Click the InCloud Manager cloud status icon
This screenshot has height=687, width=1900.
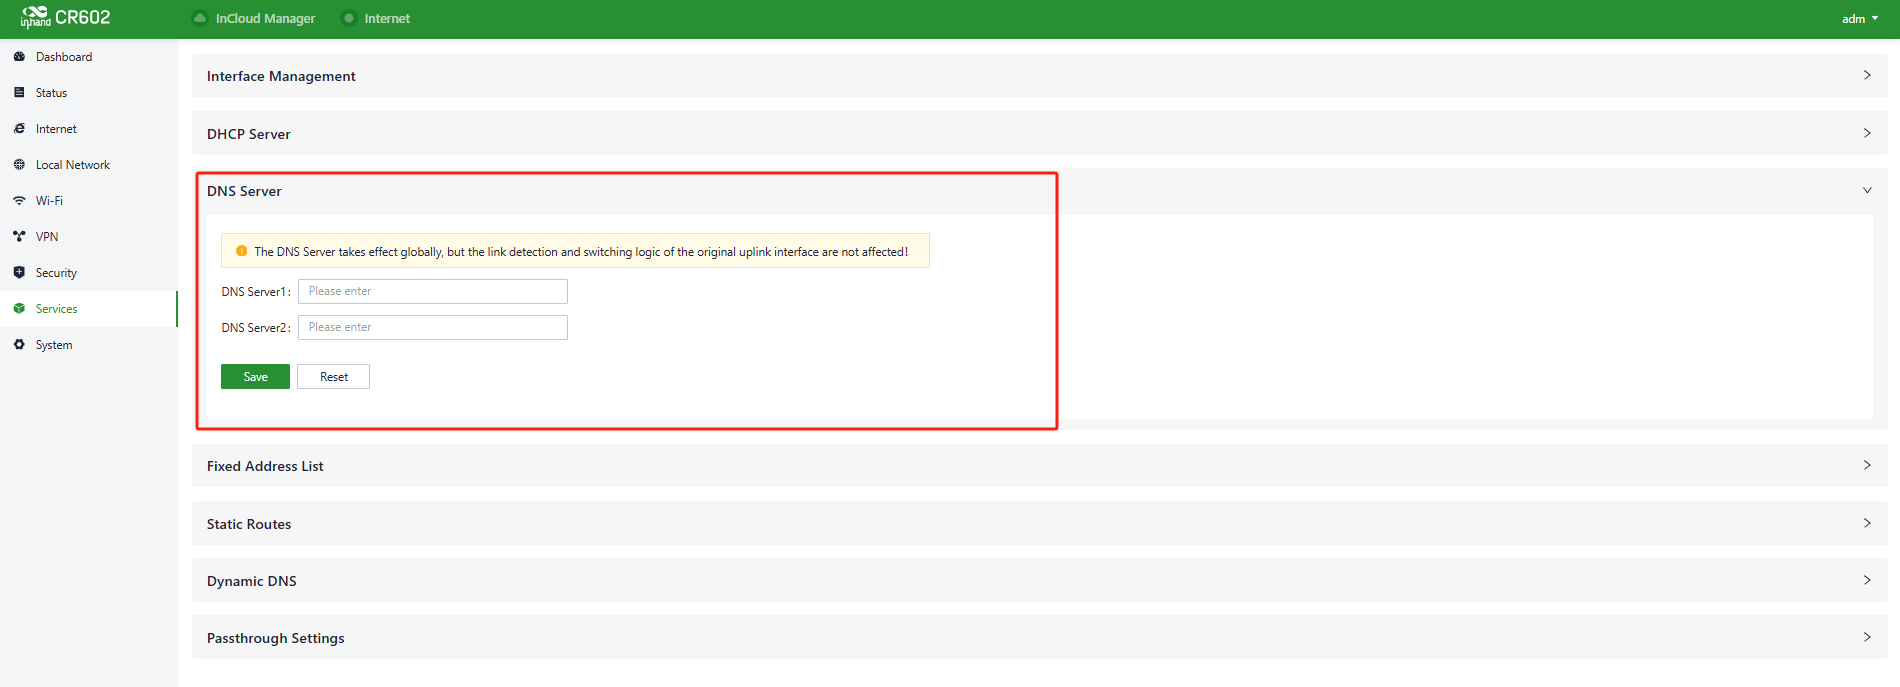[200, 18]
